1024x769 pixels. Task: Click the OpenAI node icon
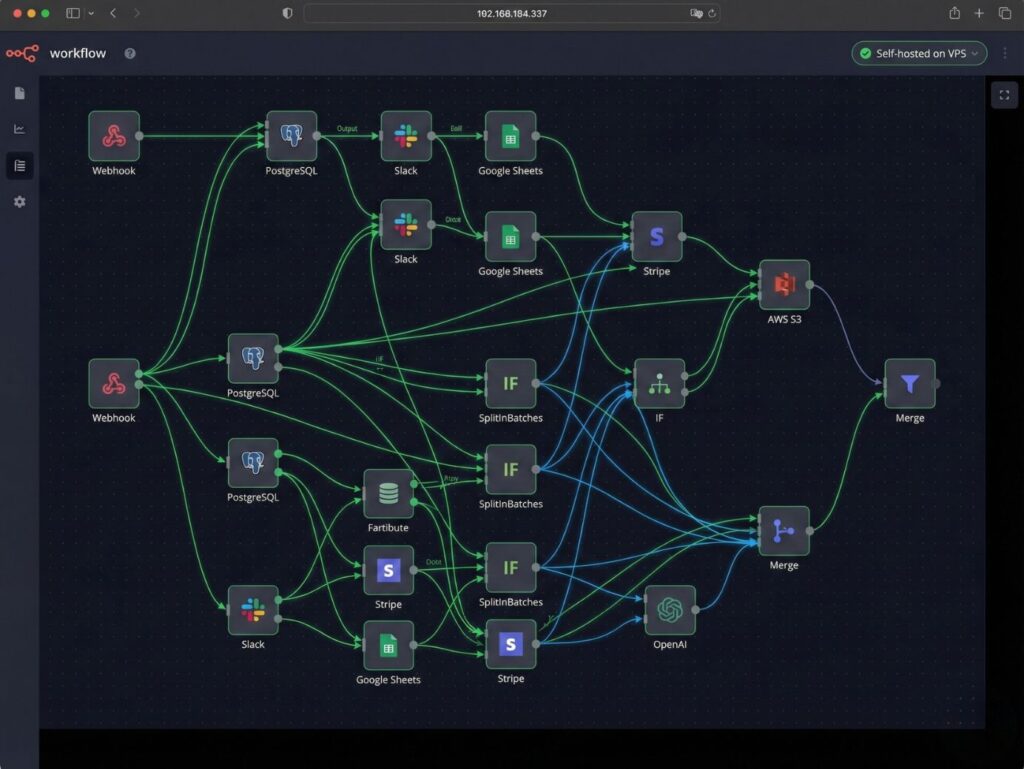click(670, 610)
